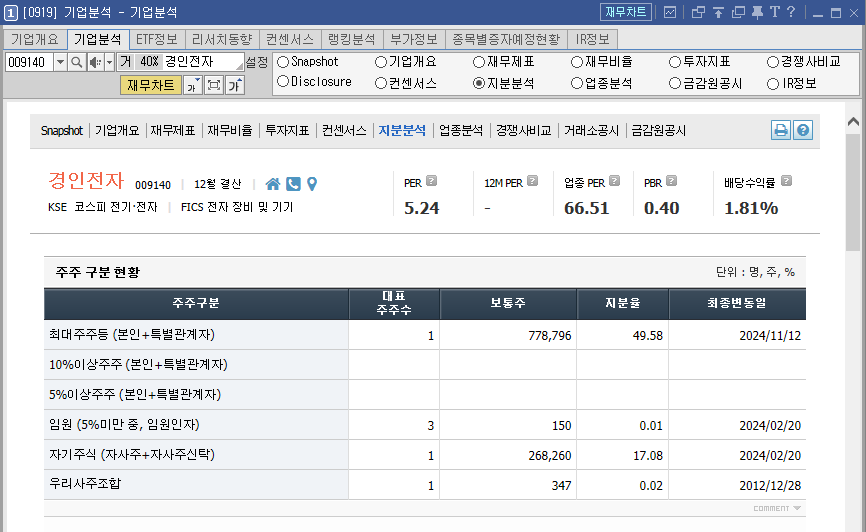Select the 컨센서스 radio button
Image resolution: width=866 pixels, height=532 pixels.
pos(381,83)
